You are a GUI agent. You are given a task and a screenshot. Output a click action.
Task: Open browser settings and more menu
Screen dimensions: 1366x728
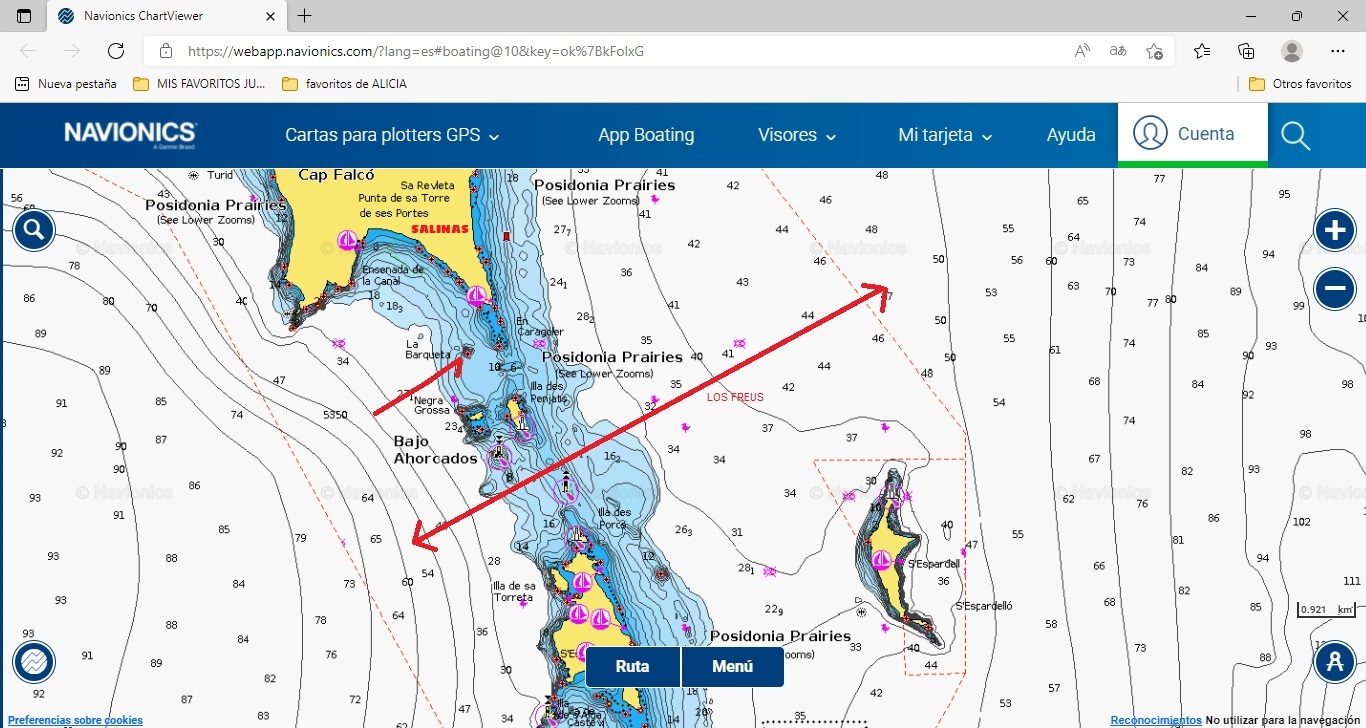click(x=1338, y=51)
